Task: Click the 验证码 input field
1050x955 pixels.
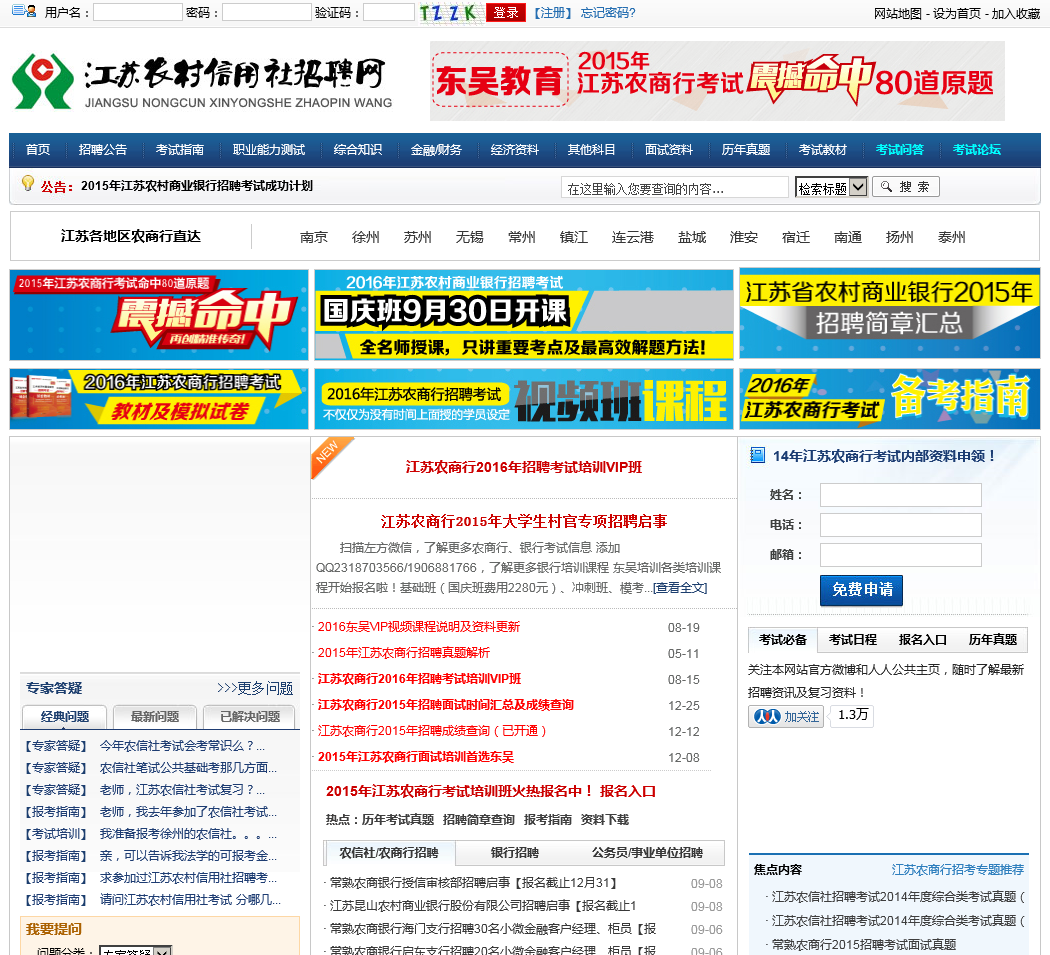Action: 389,12
